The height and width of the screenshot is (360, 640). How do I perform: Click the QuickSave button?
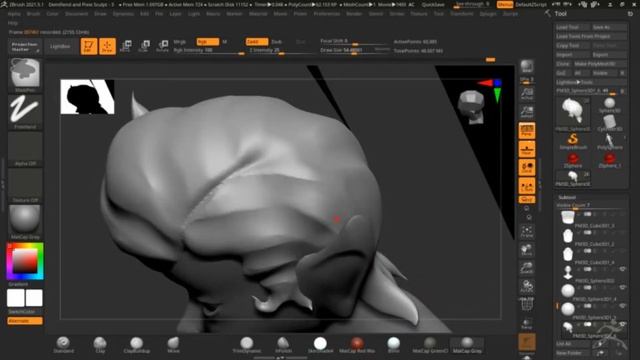click(433, 4)
